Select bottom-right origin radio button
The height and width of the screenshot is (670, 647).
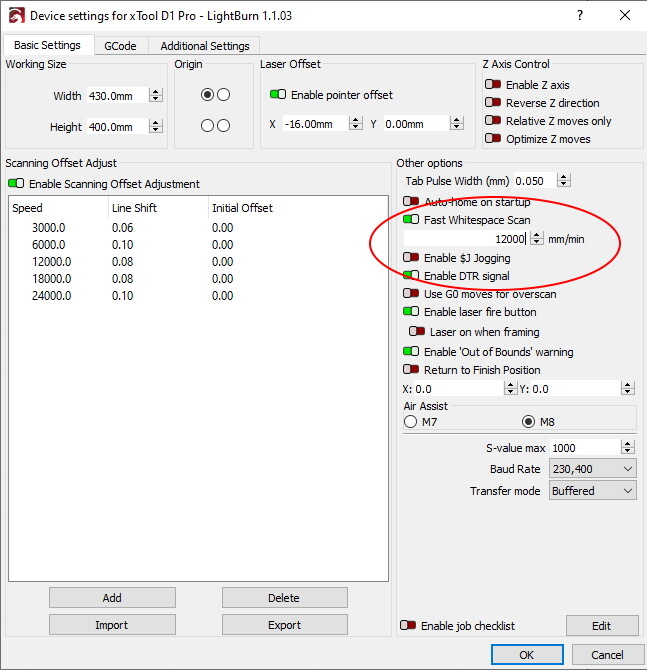point(224,126)
